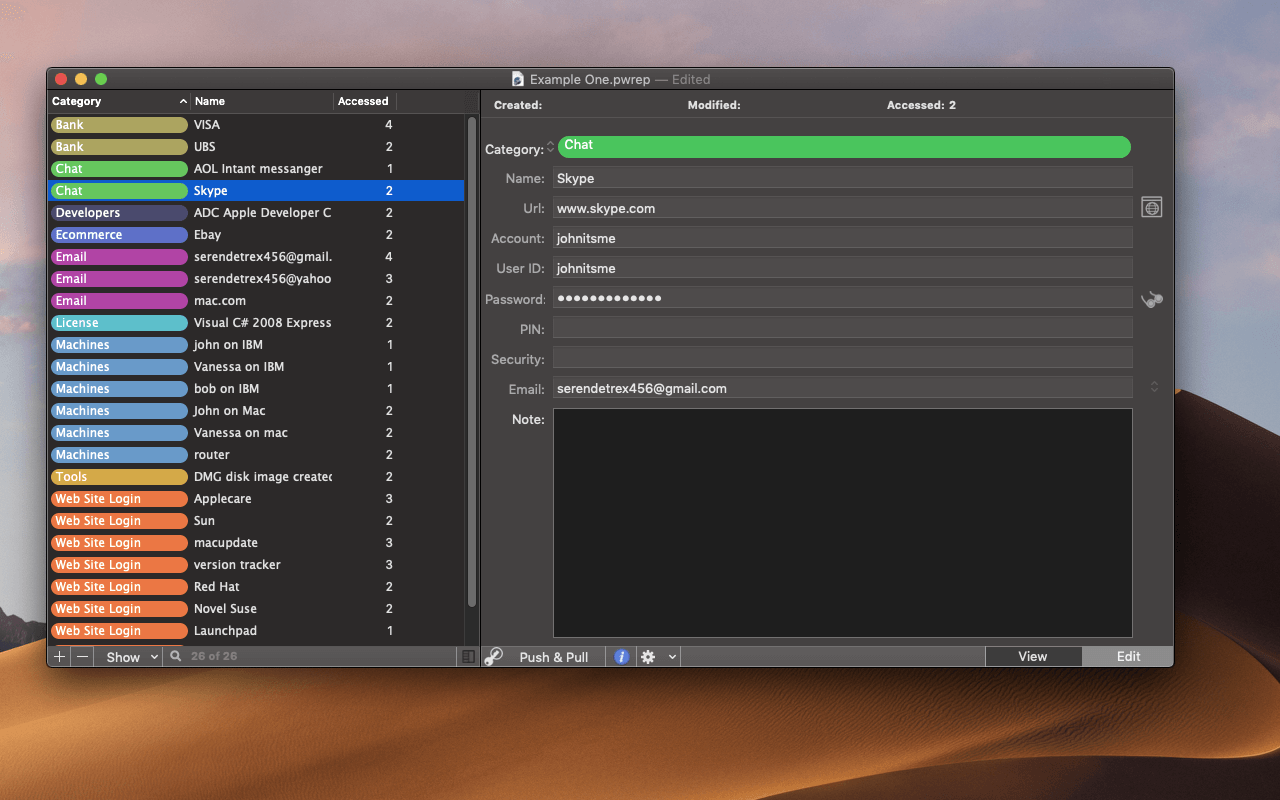This screenshot has width=1280, height=800.
Task: Sort list by Accessed column header
Action: coord(363,101)
